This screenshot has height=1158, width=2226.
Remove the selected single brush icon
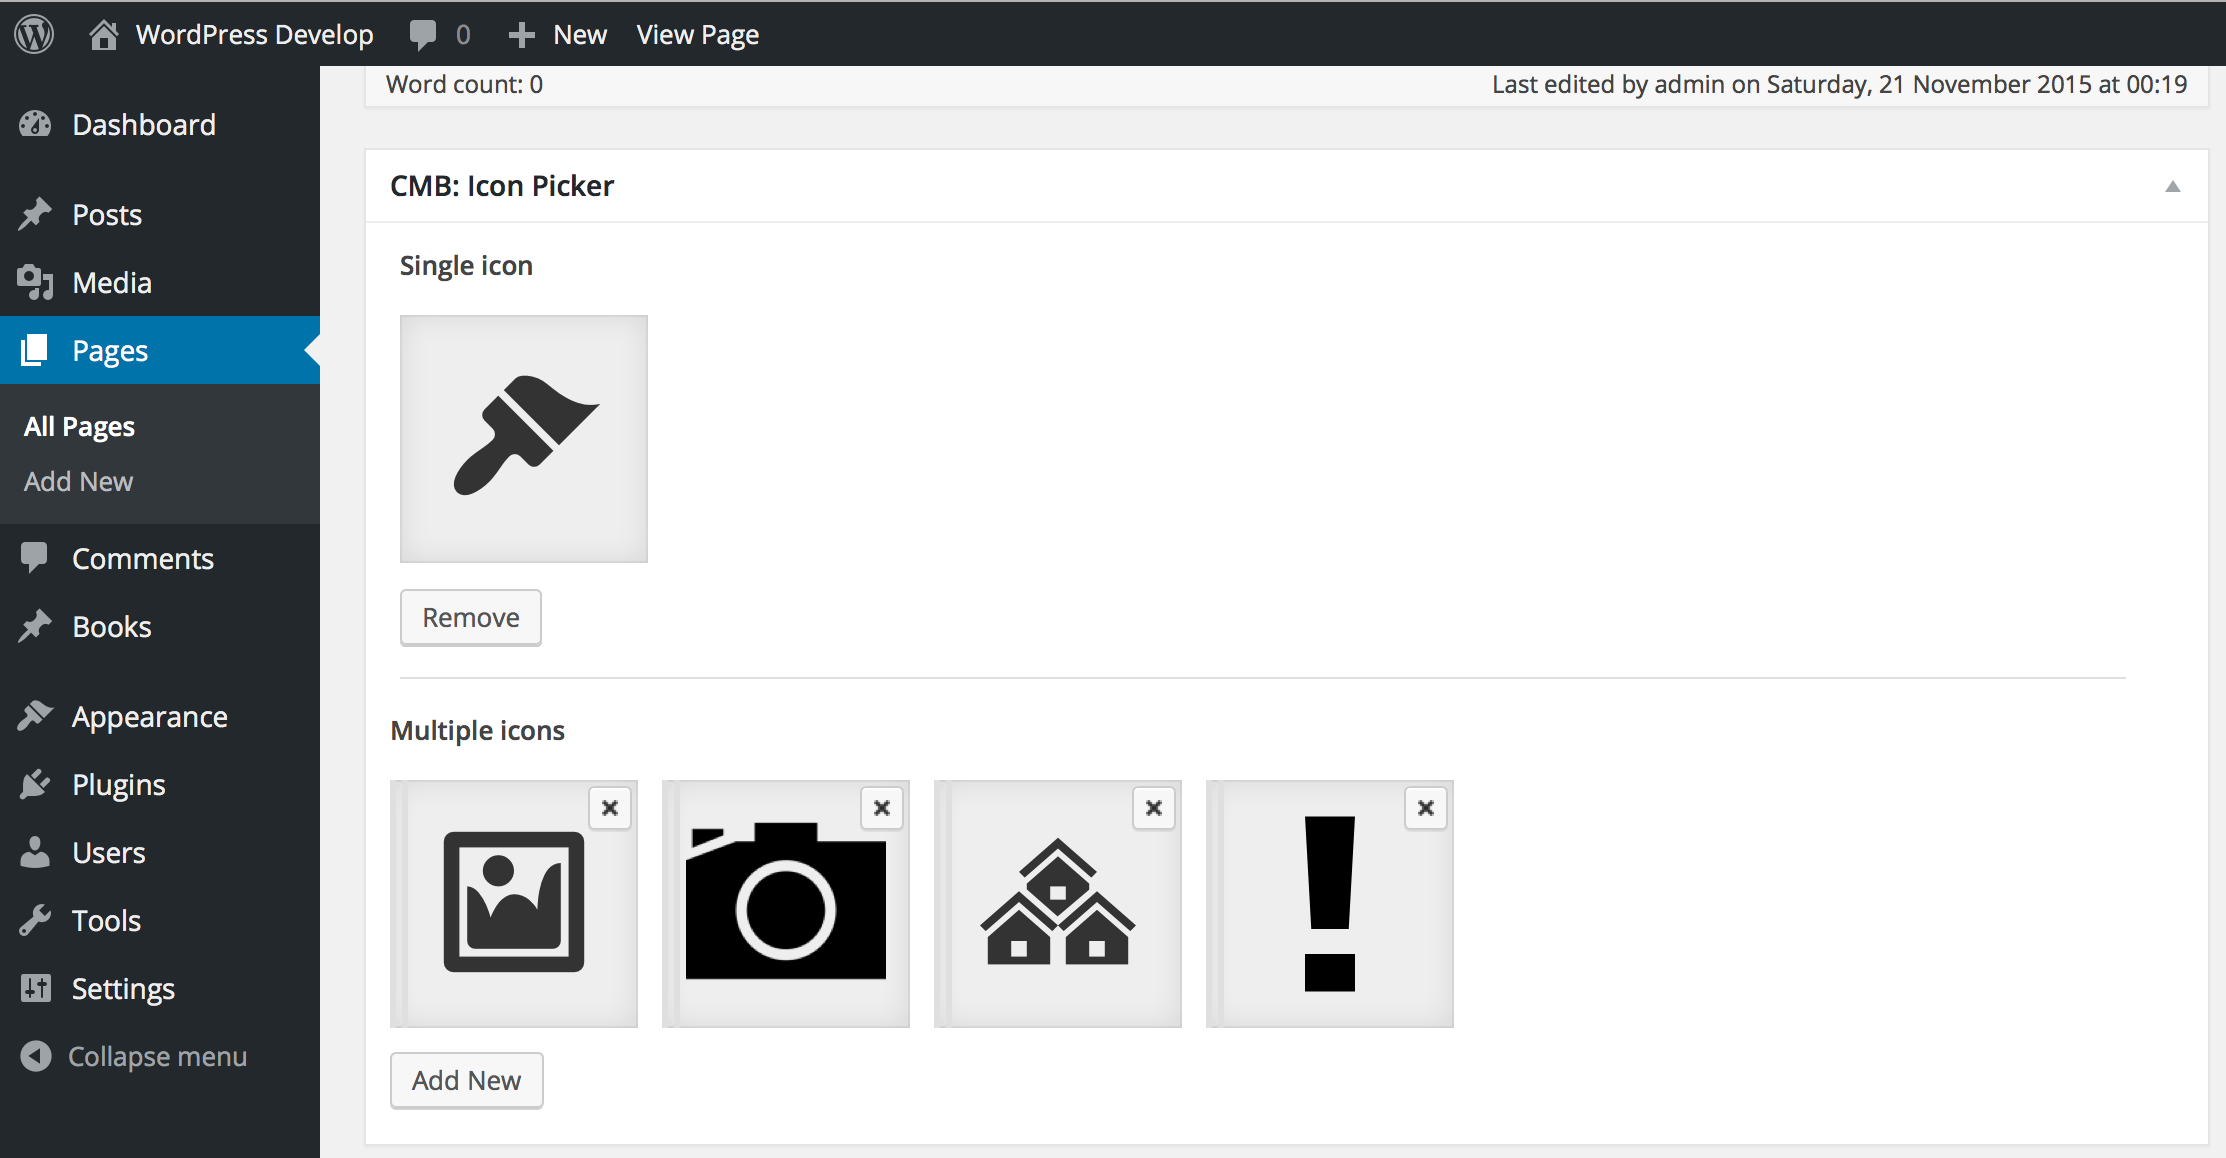(468, 617)
